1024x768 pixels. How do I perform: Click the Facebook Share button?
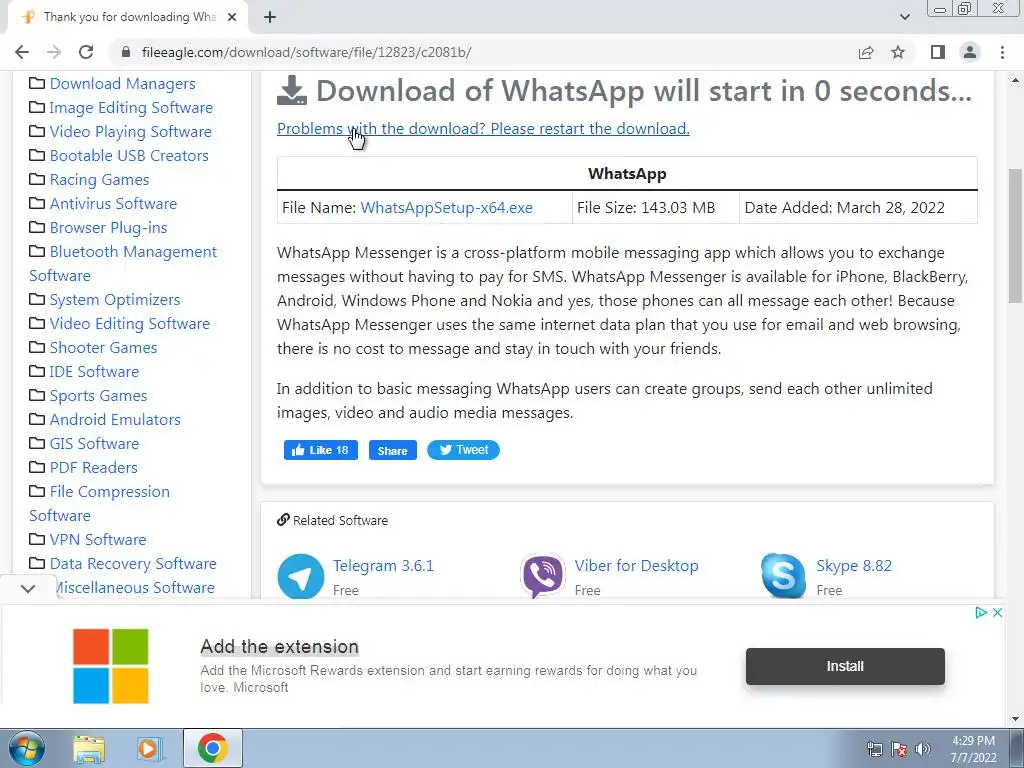pos(392,450)
